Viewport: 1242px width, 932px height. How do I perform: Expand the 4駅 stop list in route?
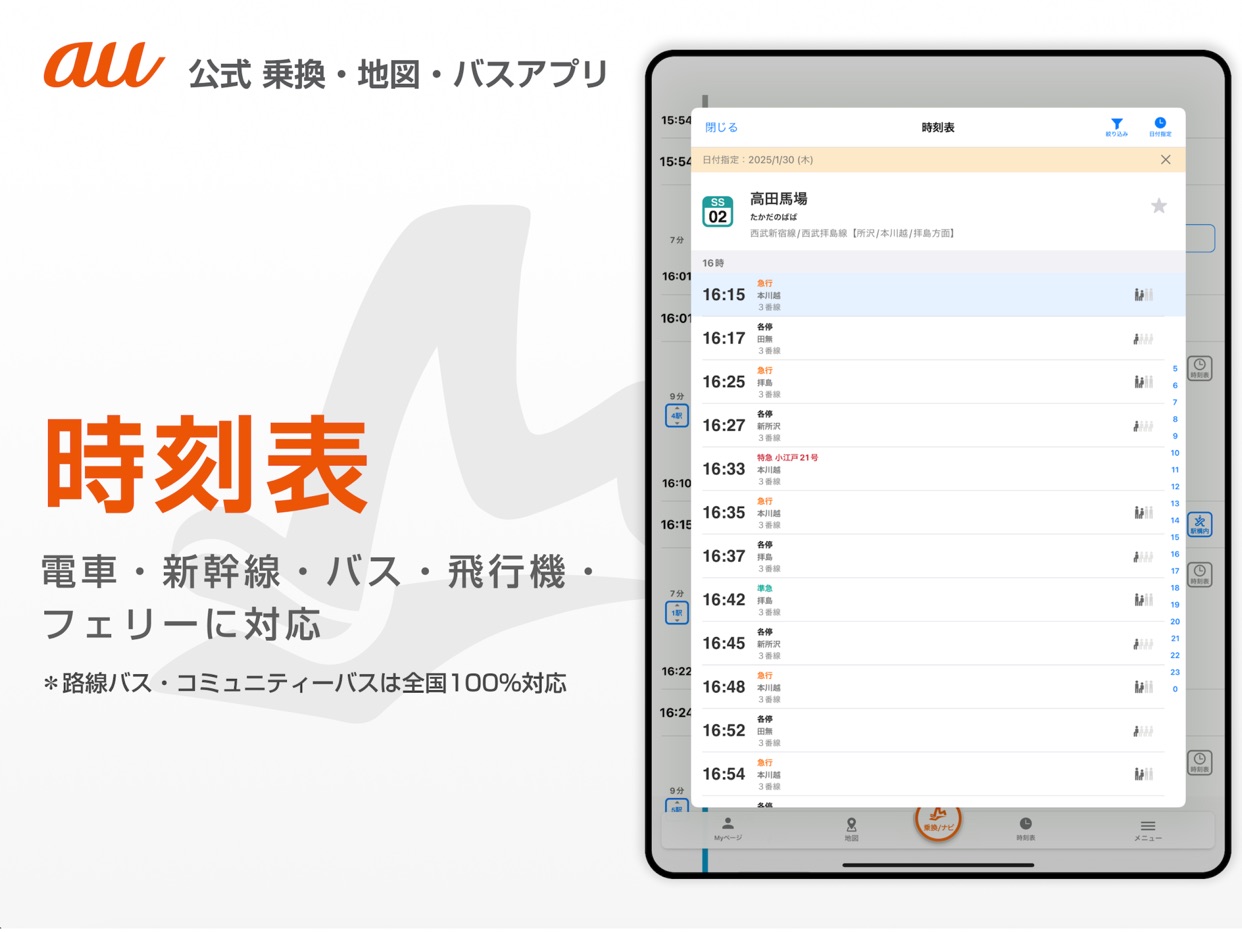pos(676,415)
